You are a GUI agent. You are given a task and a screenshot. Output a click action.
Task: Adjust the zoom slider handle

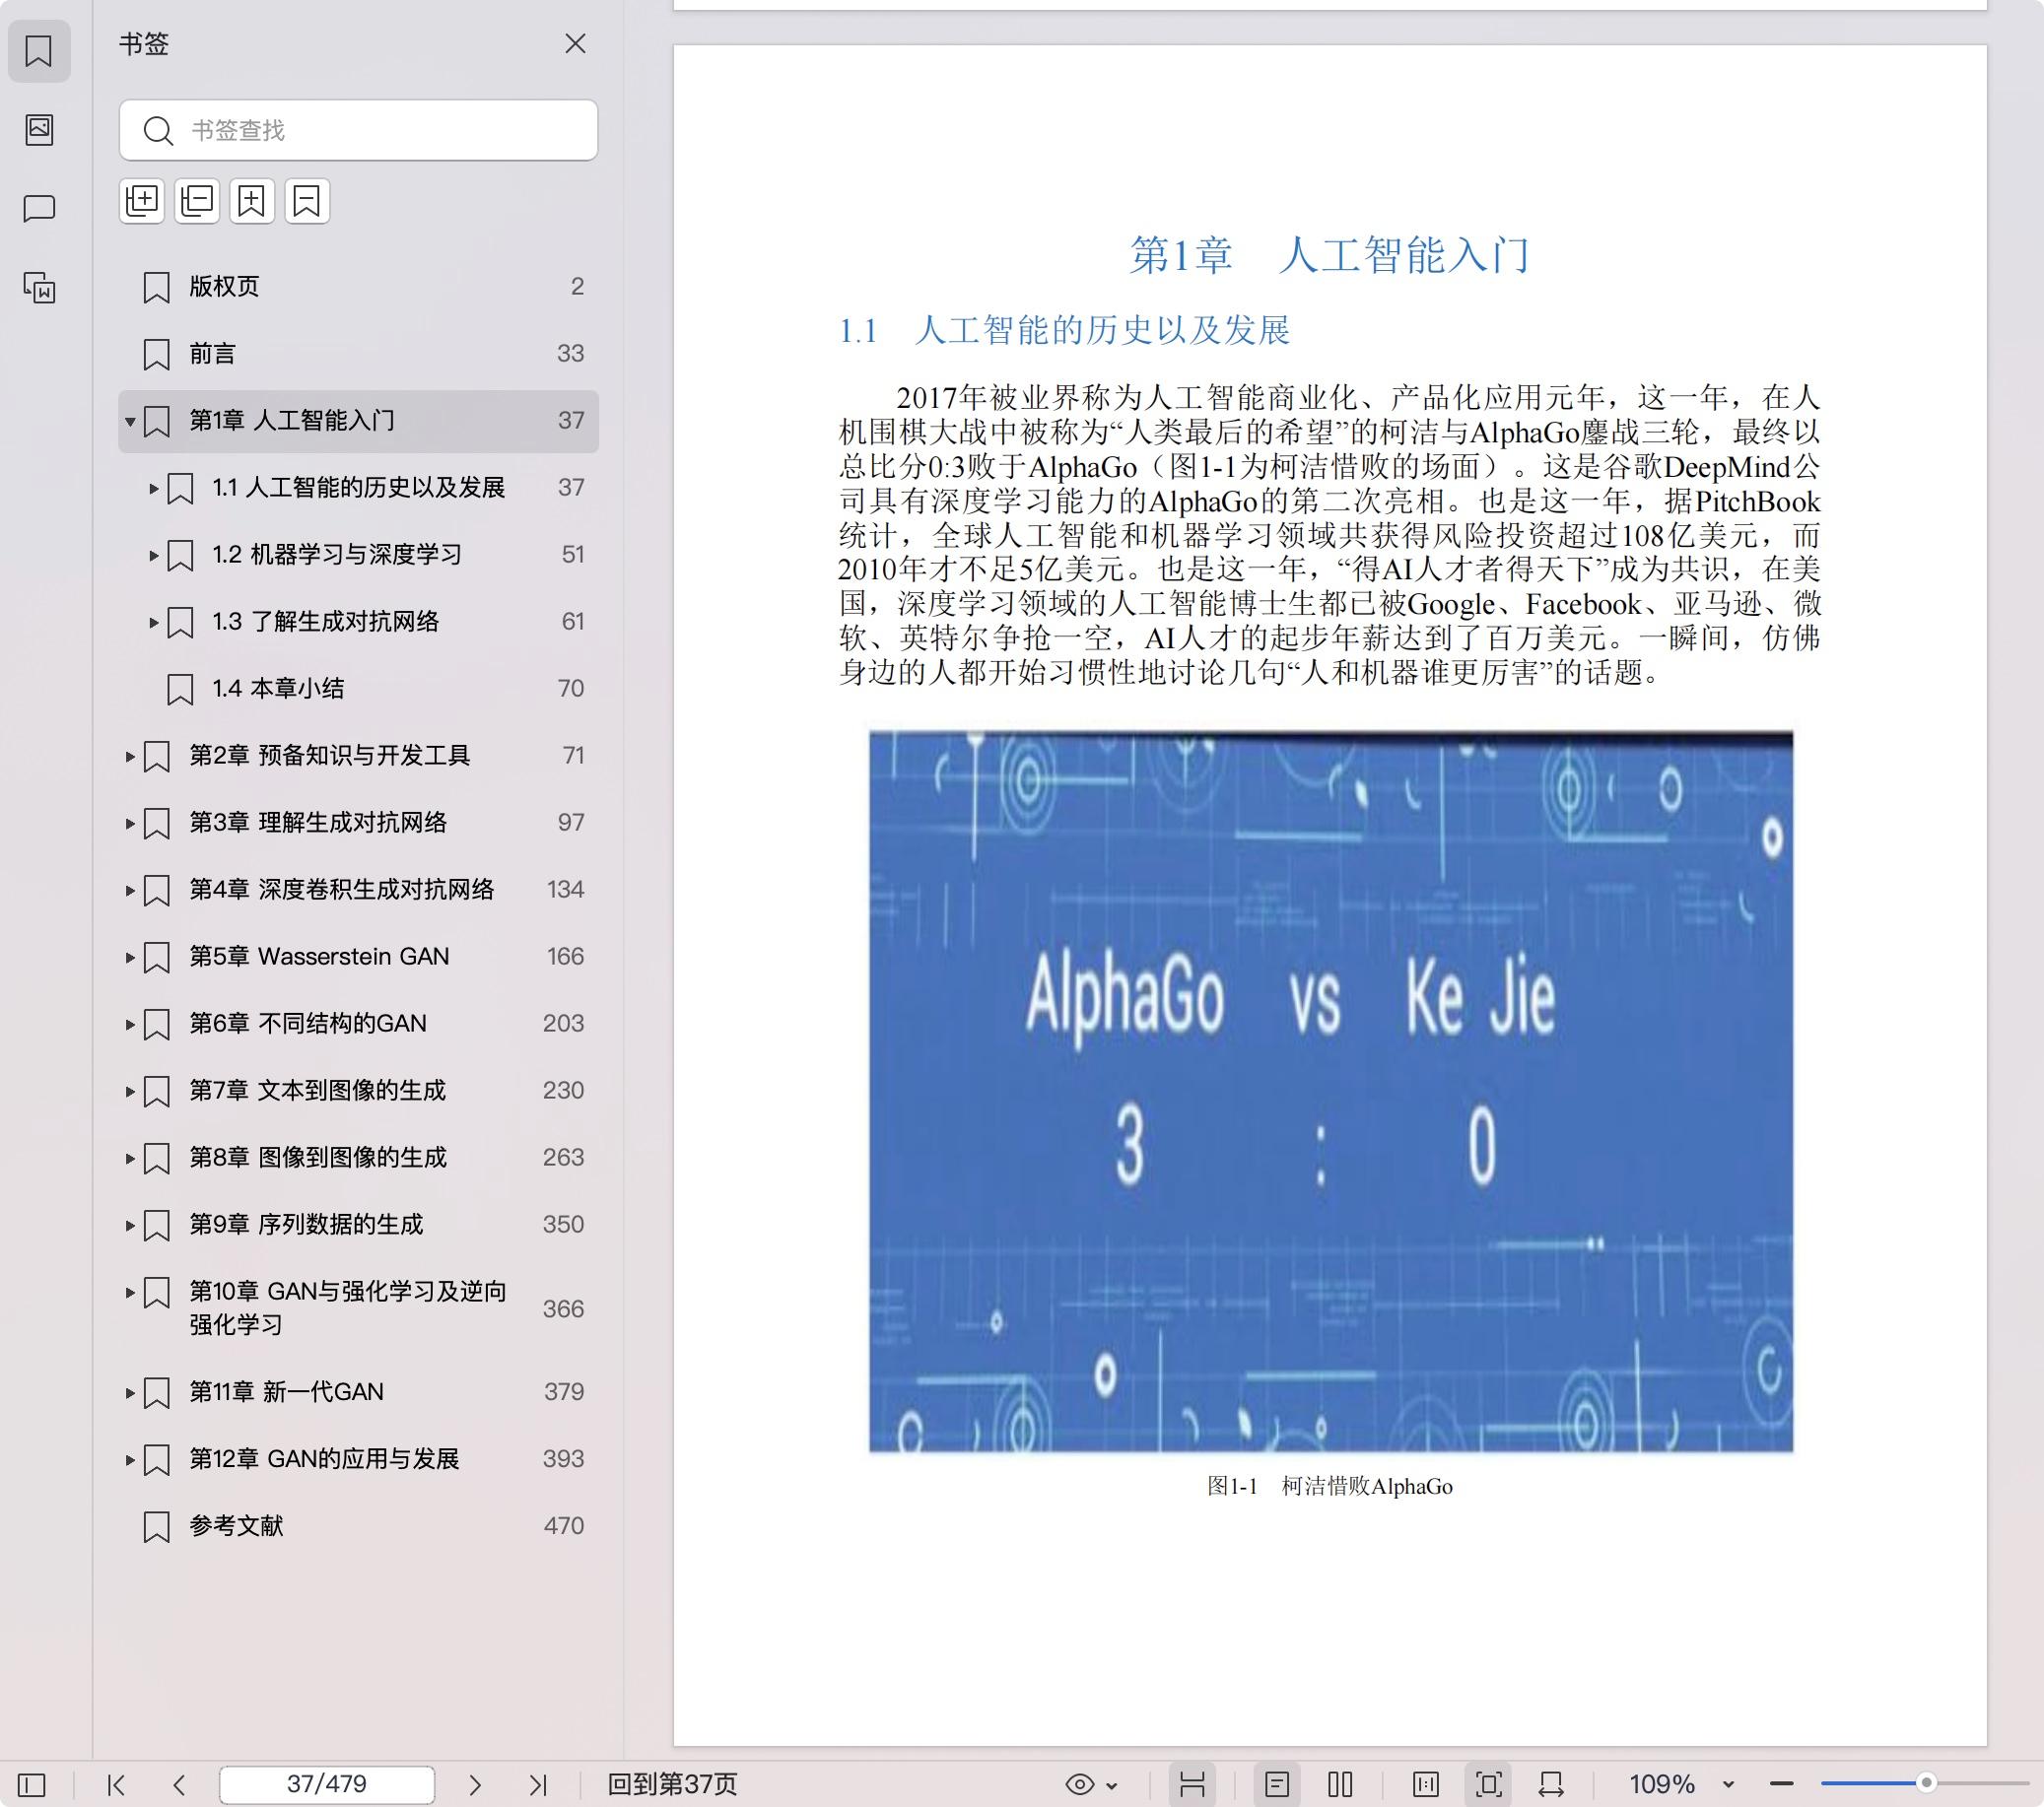click(x=1926, y=1783)
